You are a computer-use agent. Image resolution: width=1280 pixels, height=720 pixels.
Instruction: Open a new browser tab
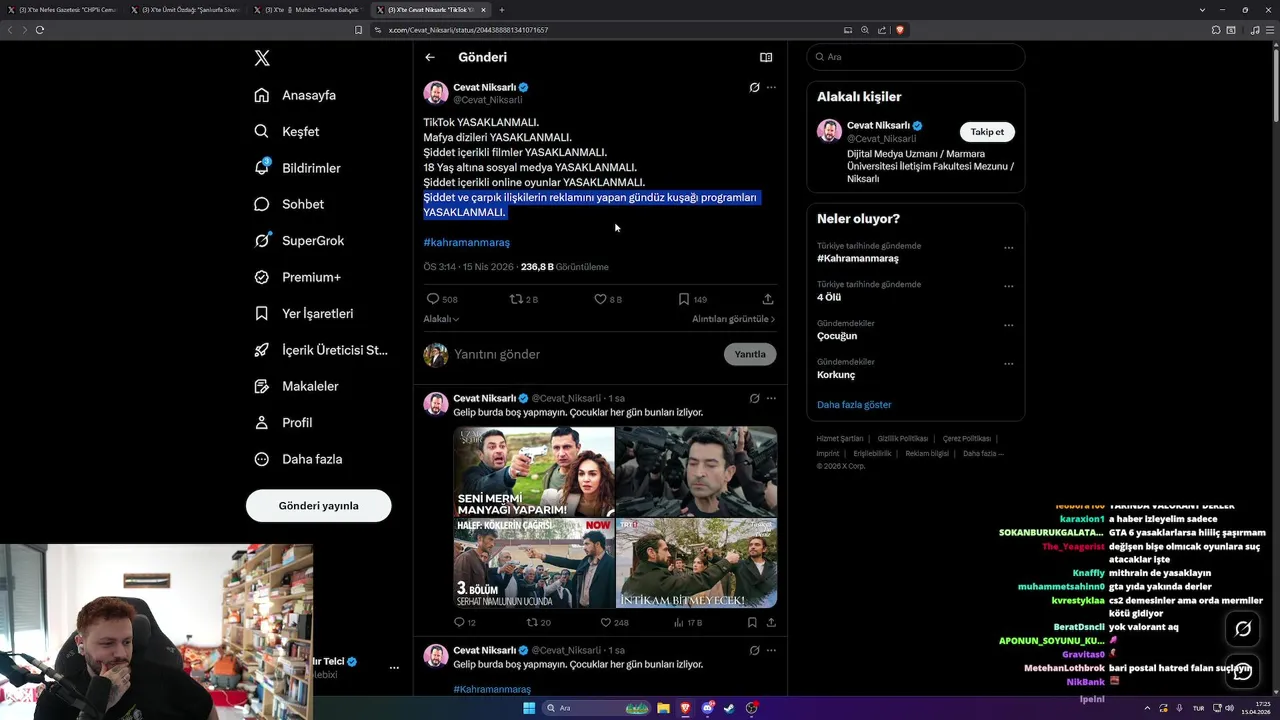click(502, 10)
